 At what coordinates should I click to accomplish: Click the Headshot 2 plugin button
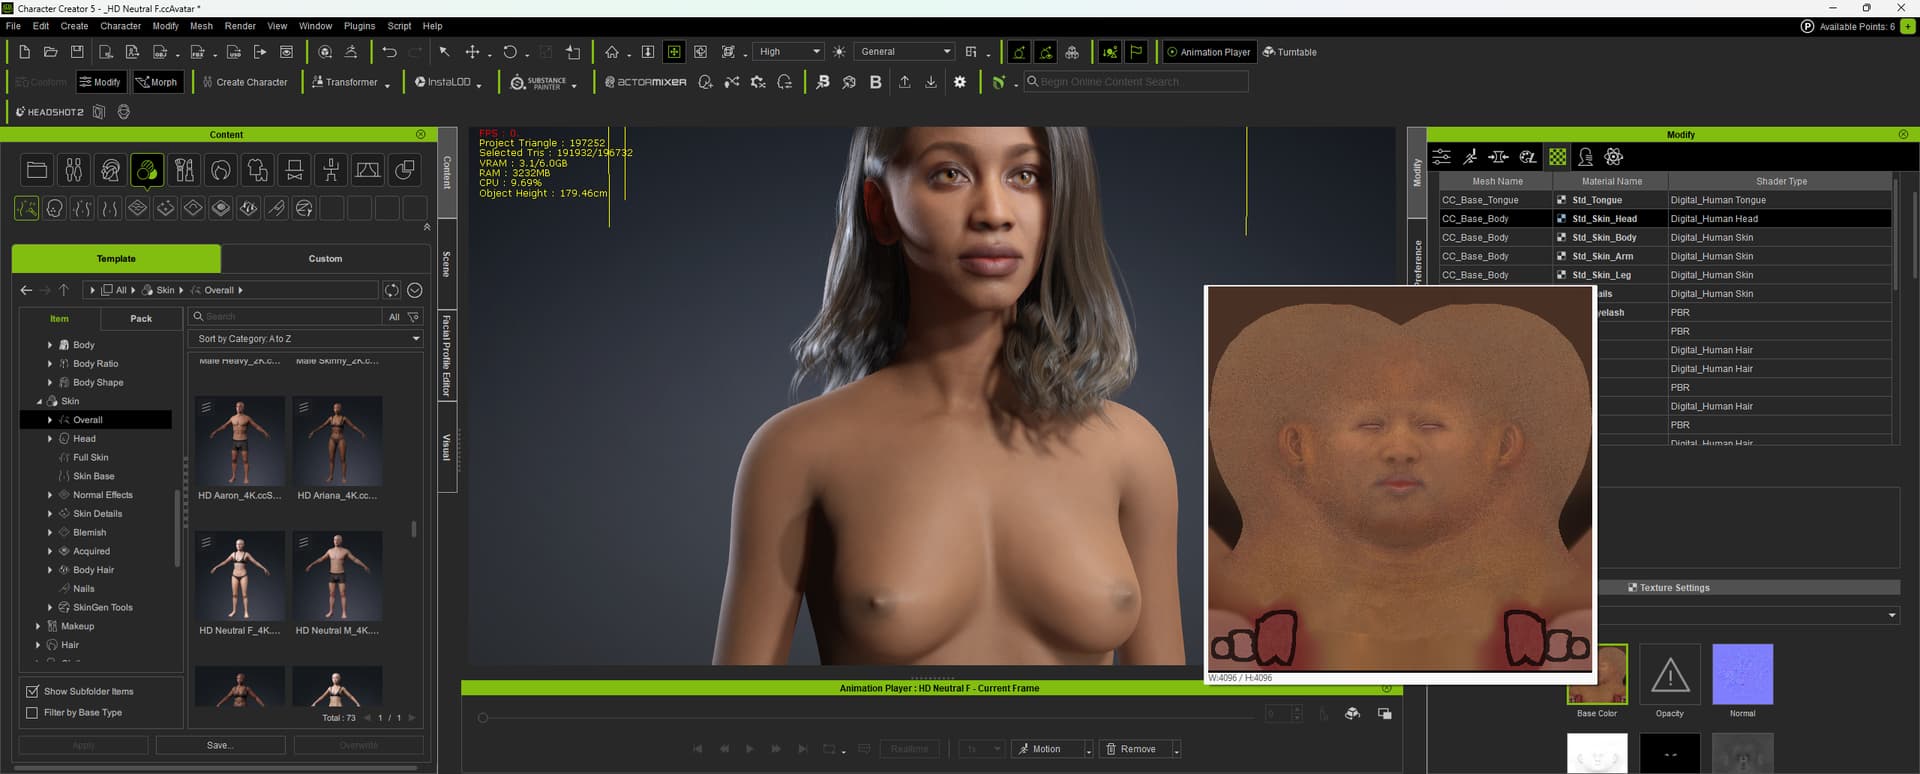pos(50,112)
